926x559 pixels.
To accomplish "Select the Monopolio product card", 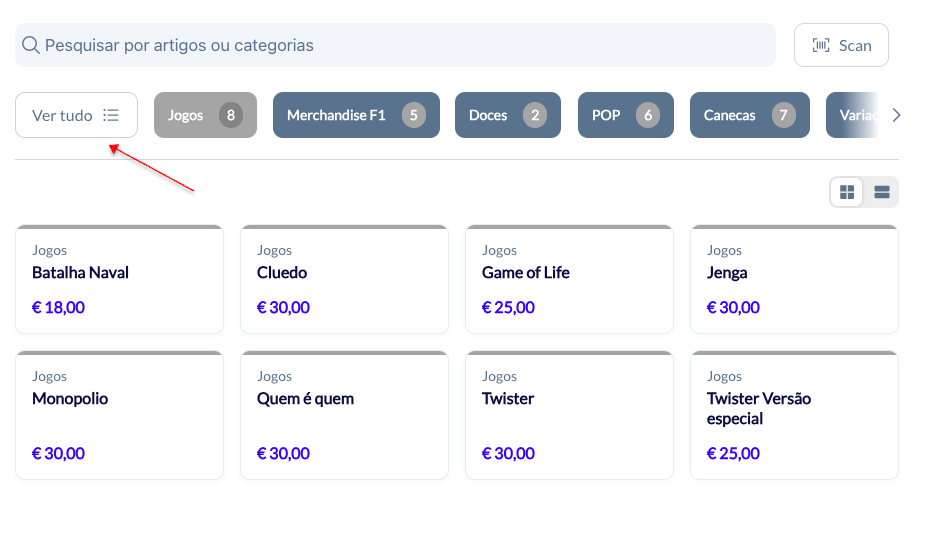I will 119,416.
